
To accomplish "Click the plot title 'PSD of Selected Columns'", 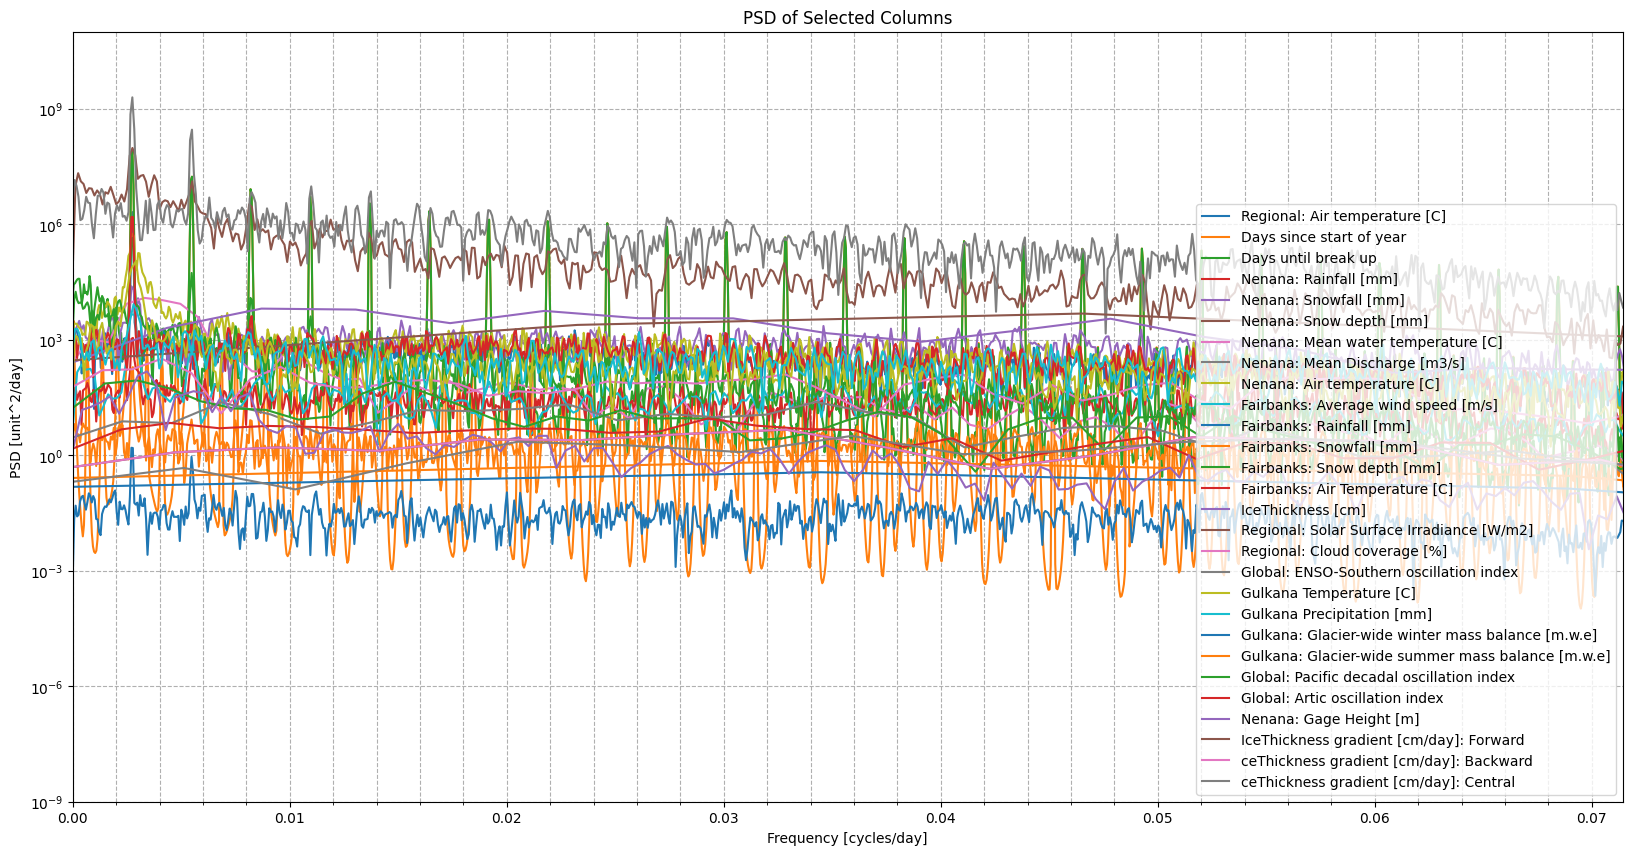I will pyautogui.click(x=847, y=18).
